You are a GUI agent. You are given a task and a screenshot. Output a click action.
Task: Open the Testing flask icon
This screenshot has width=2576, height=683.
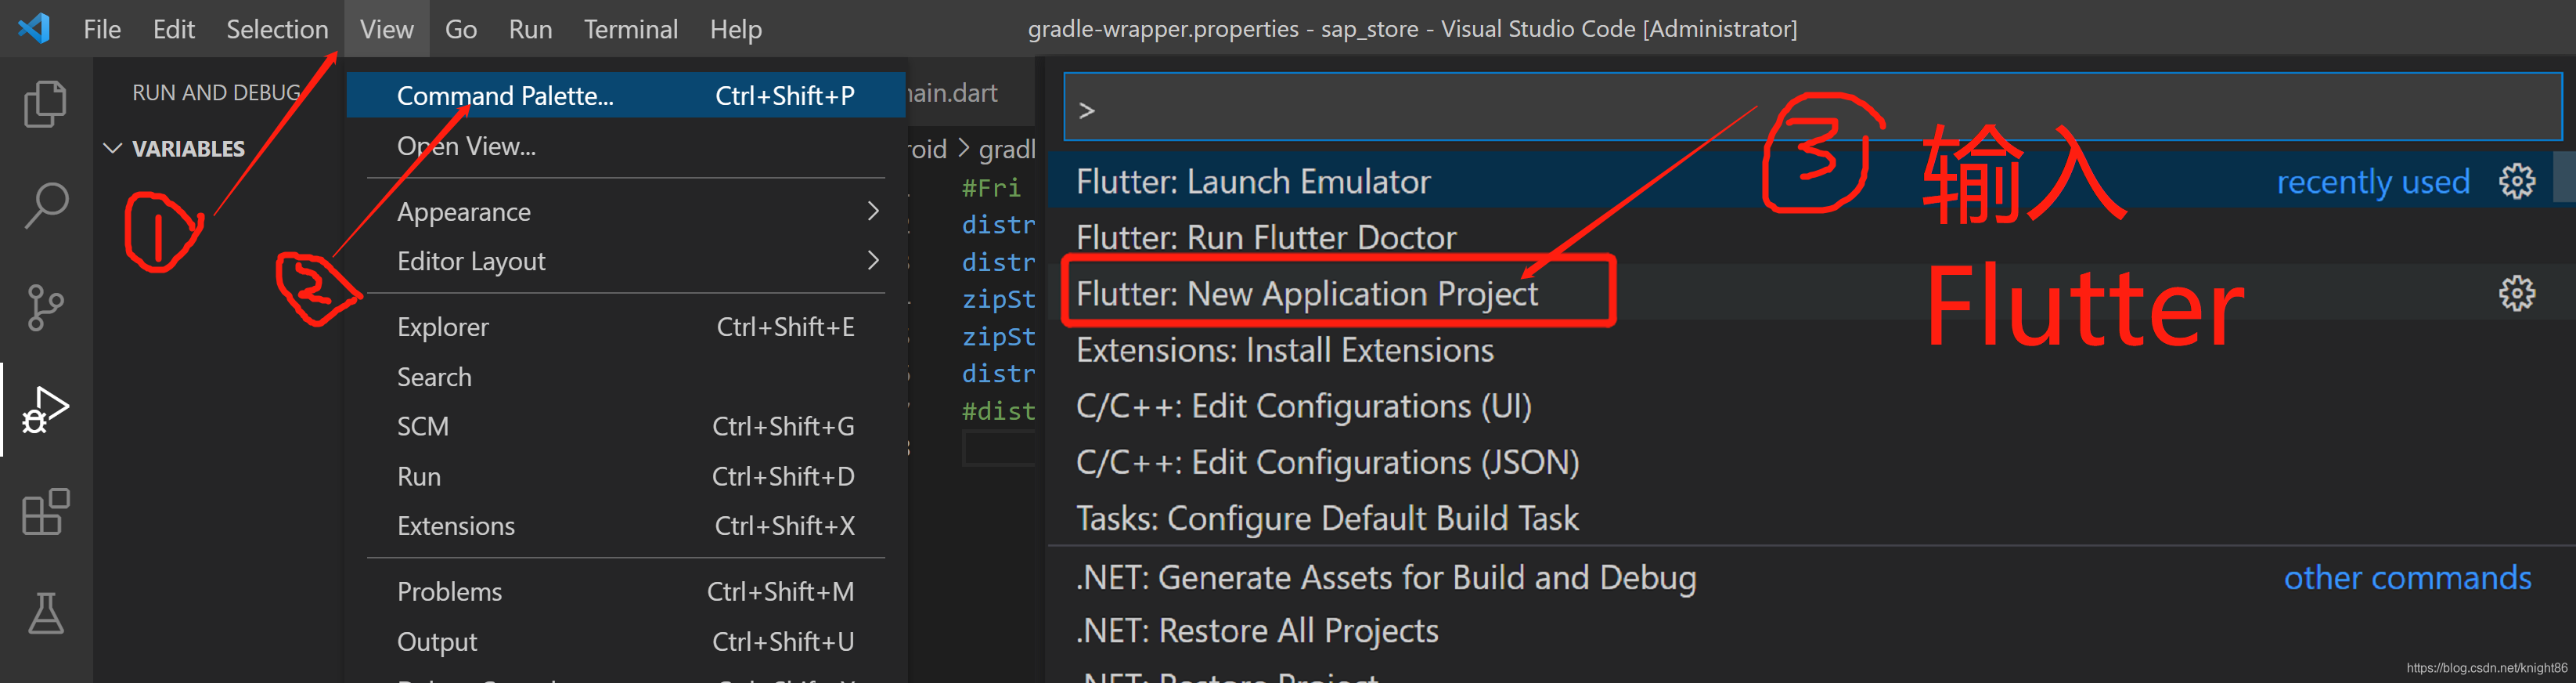[45, 613]
